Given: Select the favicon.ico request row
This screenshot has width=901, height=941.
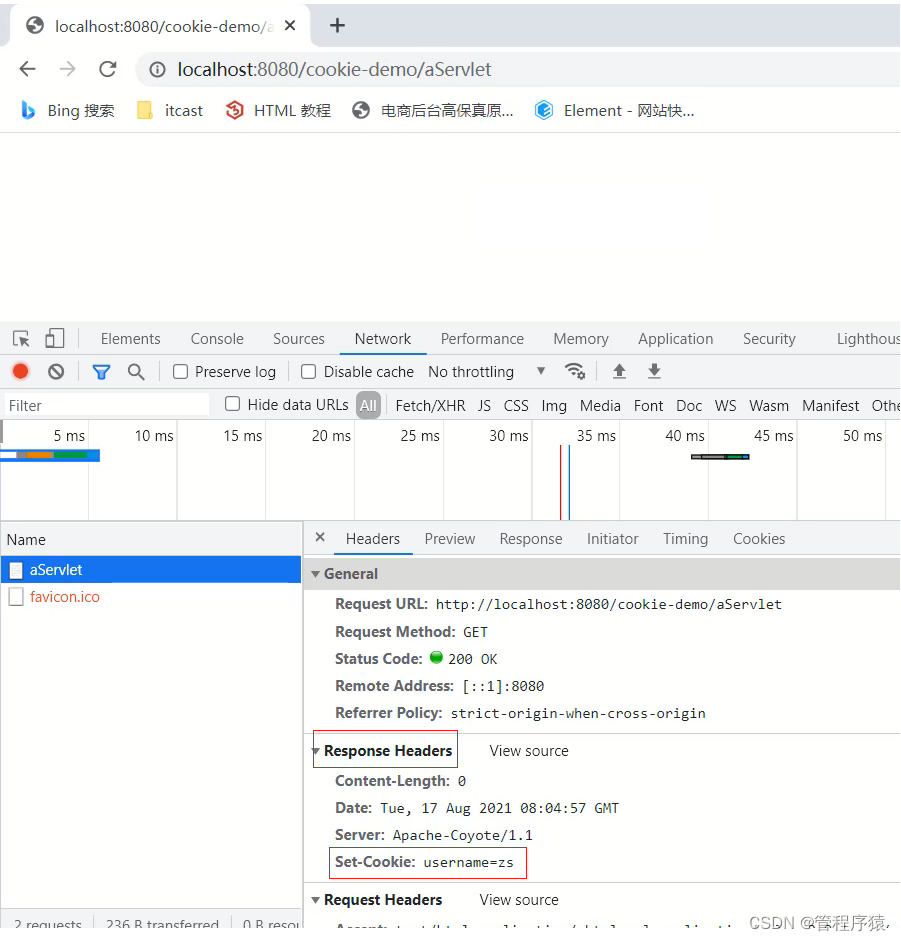Looking at the screenshot, I should [x=151, y=597].
